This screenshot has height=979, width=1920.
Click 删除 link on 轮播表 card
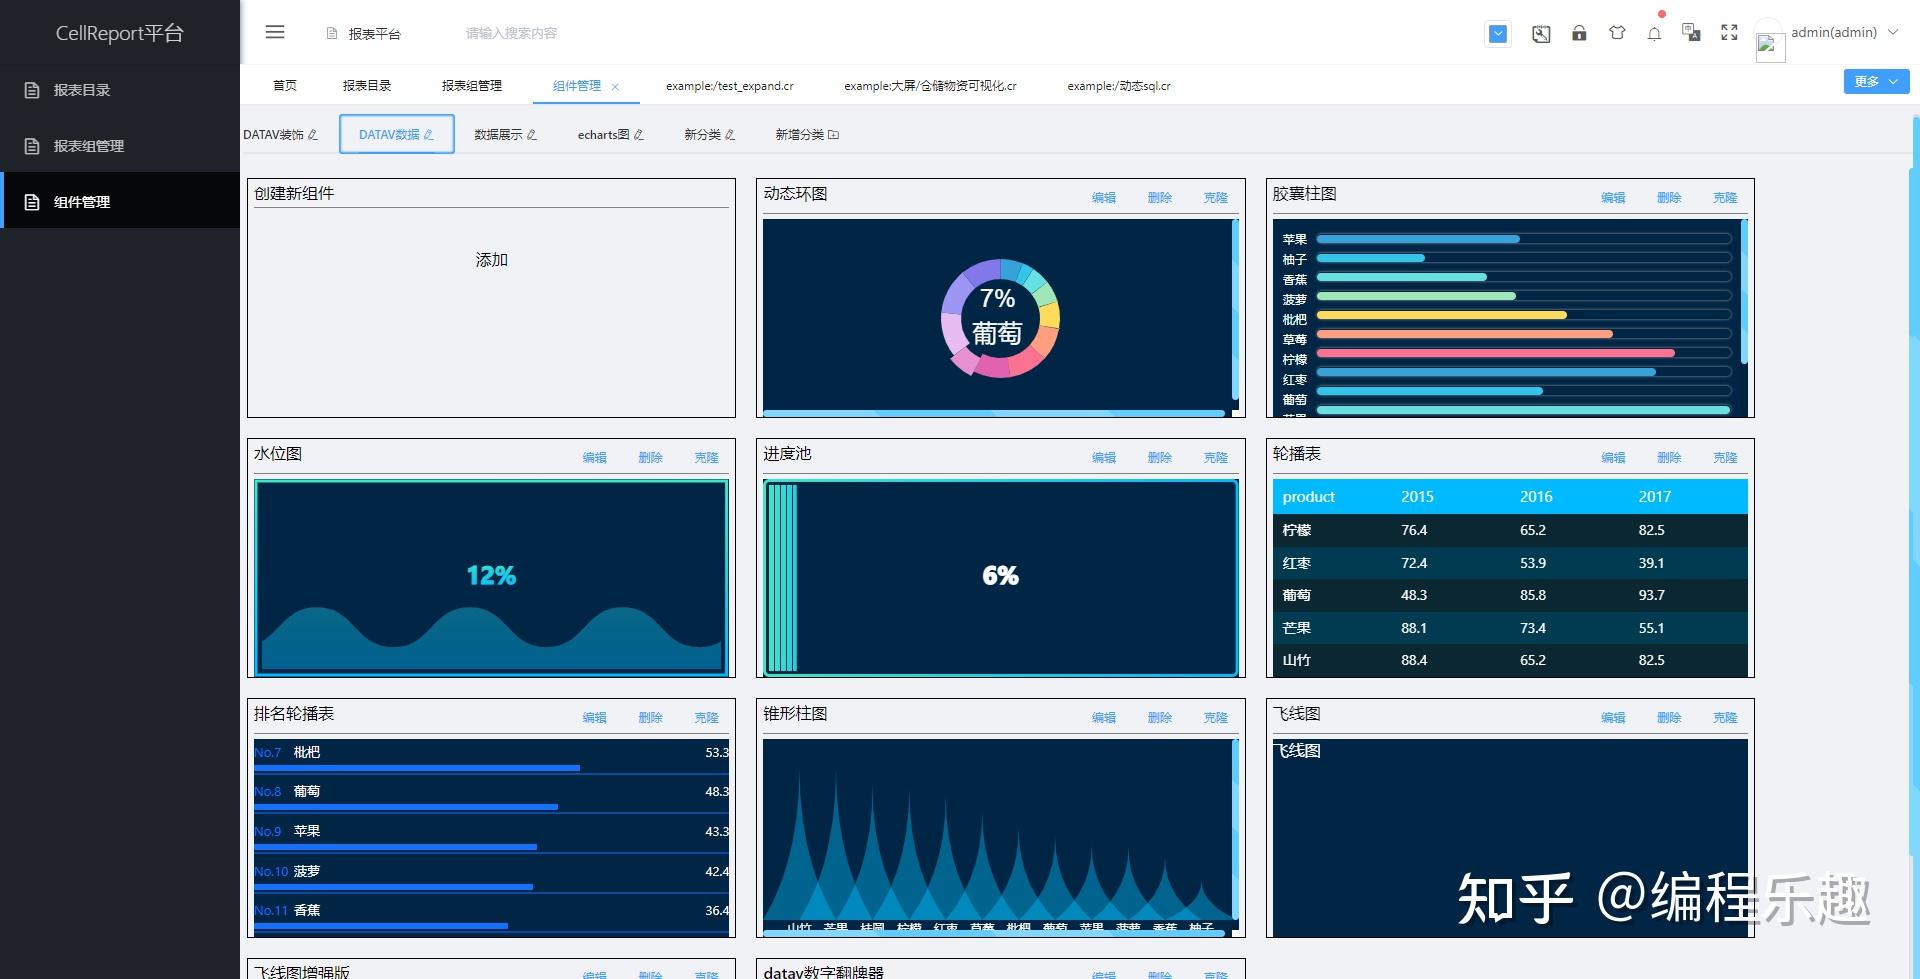coord(1669,458)
